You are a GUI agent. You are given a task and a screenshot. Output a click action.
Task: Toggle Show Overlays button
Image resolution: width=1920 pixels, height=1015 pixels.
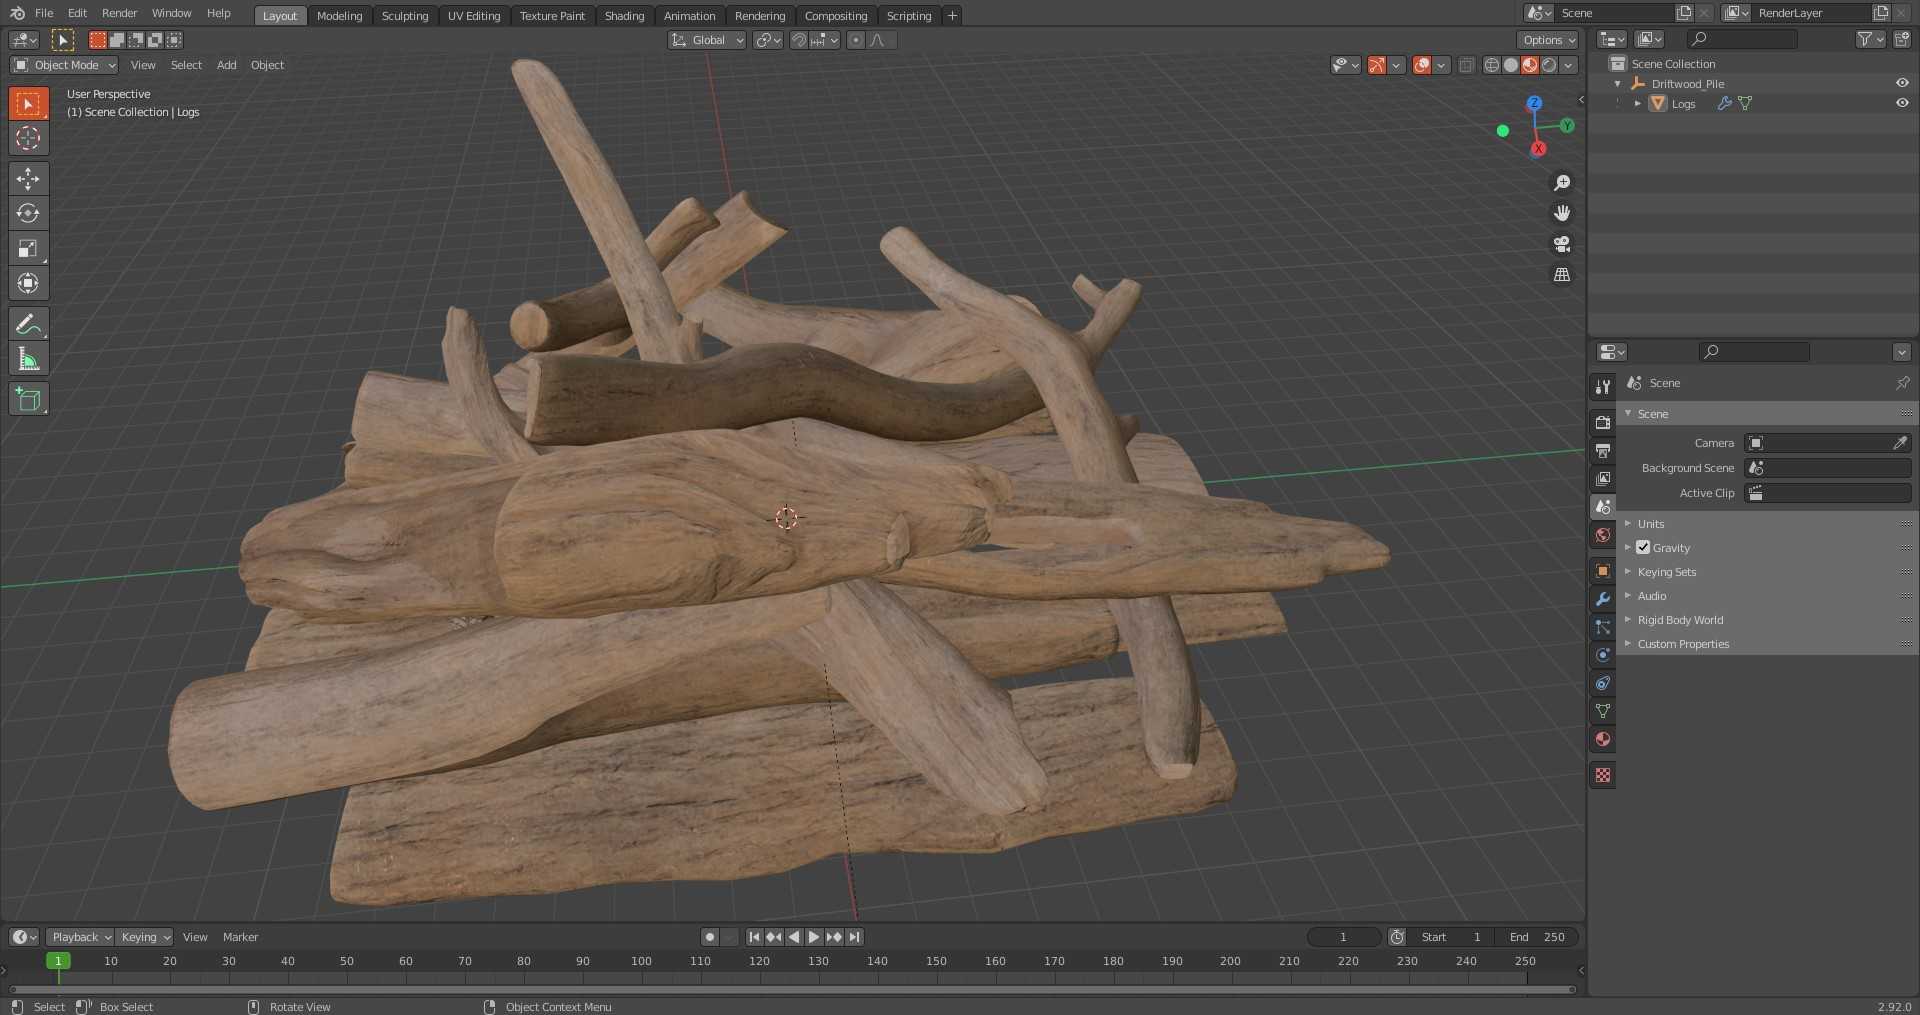(1421, 65)
